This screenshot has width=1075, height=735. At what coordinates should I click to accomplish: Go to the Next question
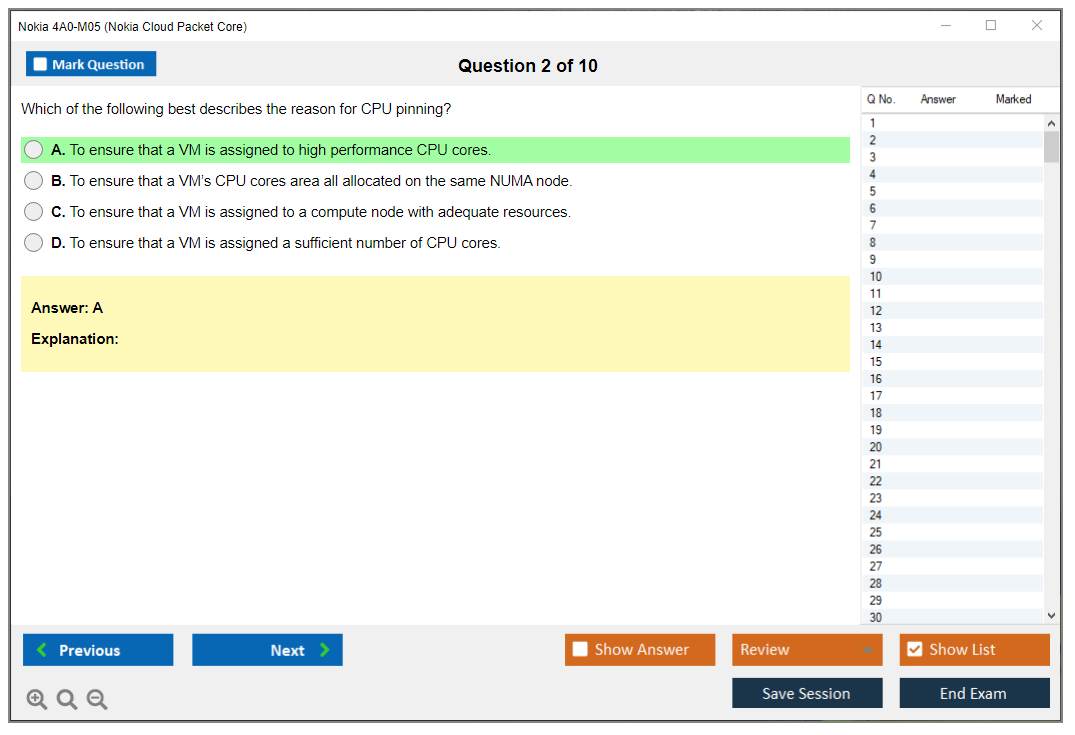click(267, 650)
